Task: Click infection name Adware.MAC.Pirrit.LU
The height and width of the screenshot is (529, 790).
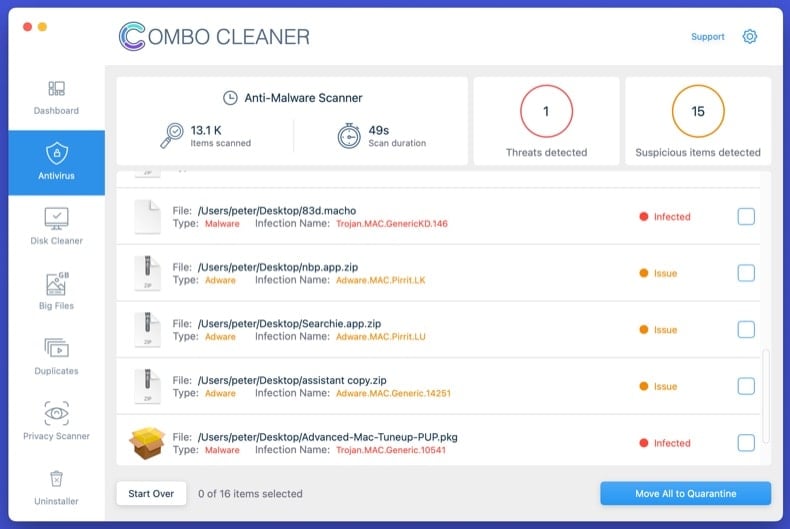Action: tap(381, 337)
